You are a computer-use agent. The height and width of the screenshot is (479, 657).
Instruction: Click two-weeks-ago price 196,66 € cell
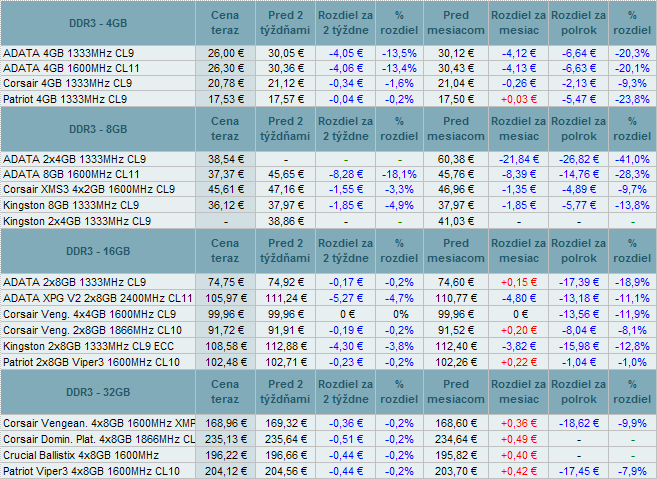tap(285, 455)
